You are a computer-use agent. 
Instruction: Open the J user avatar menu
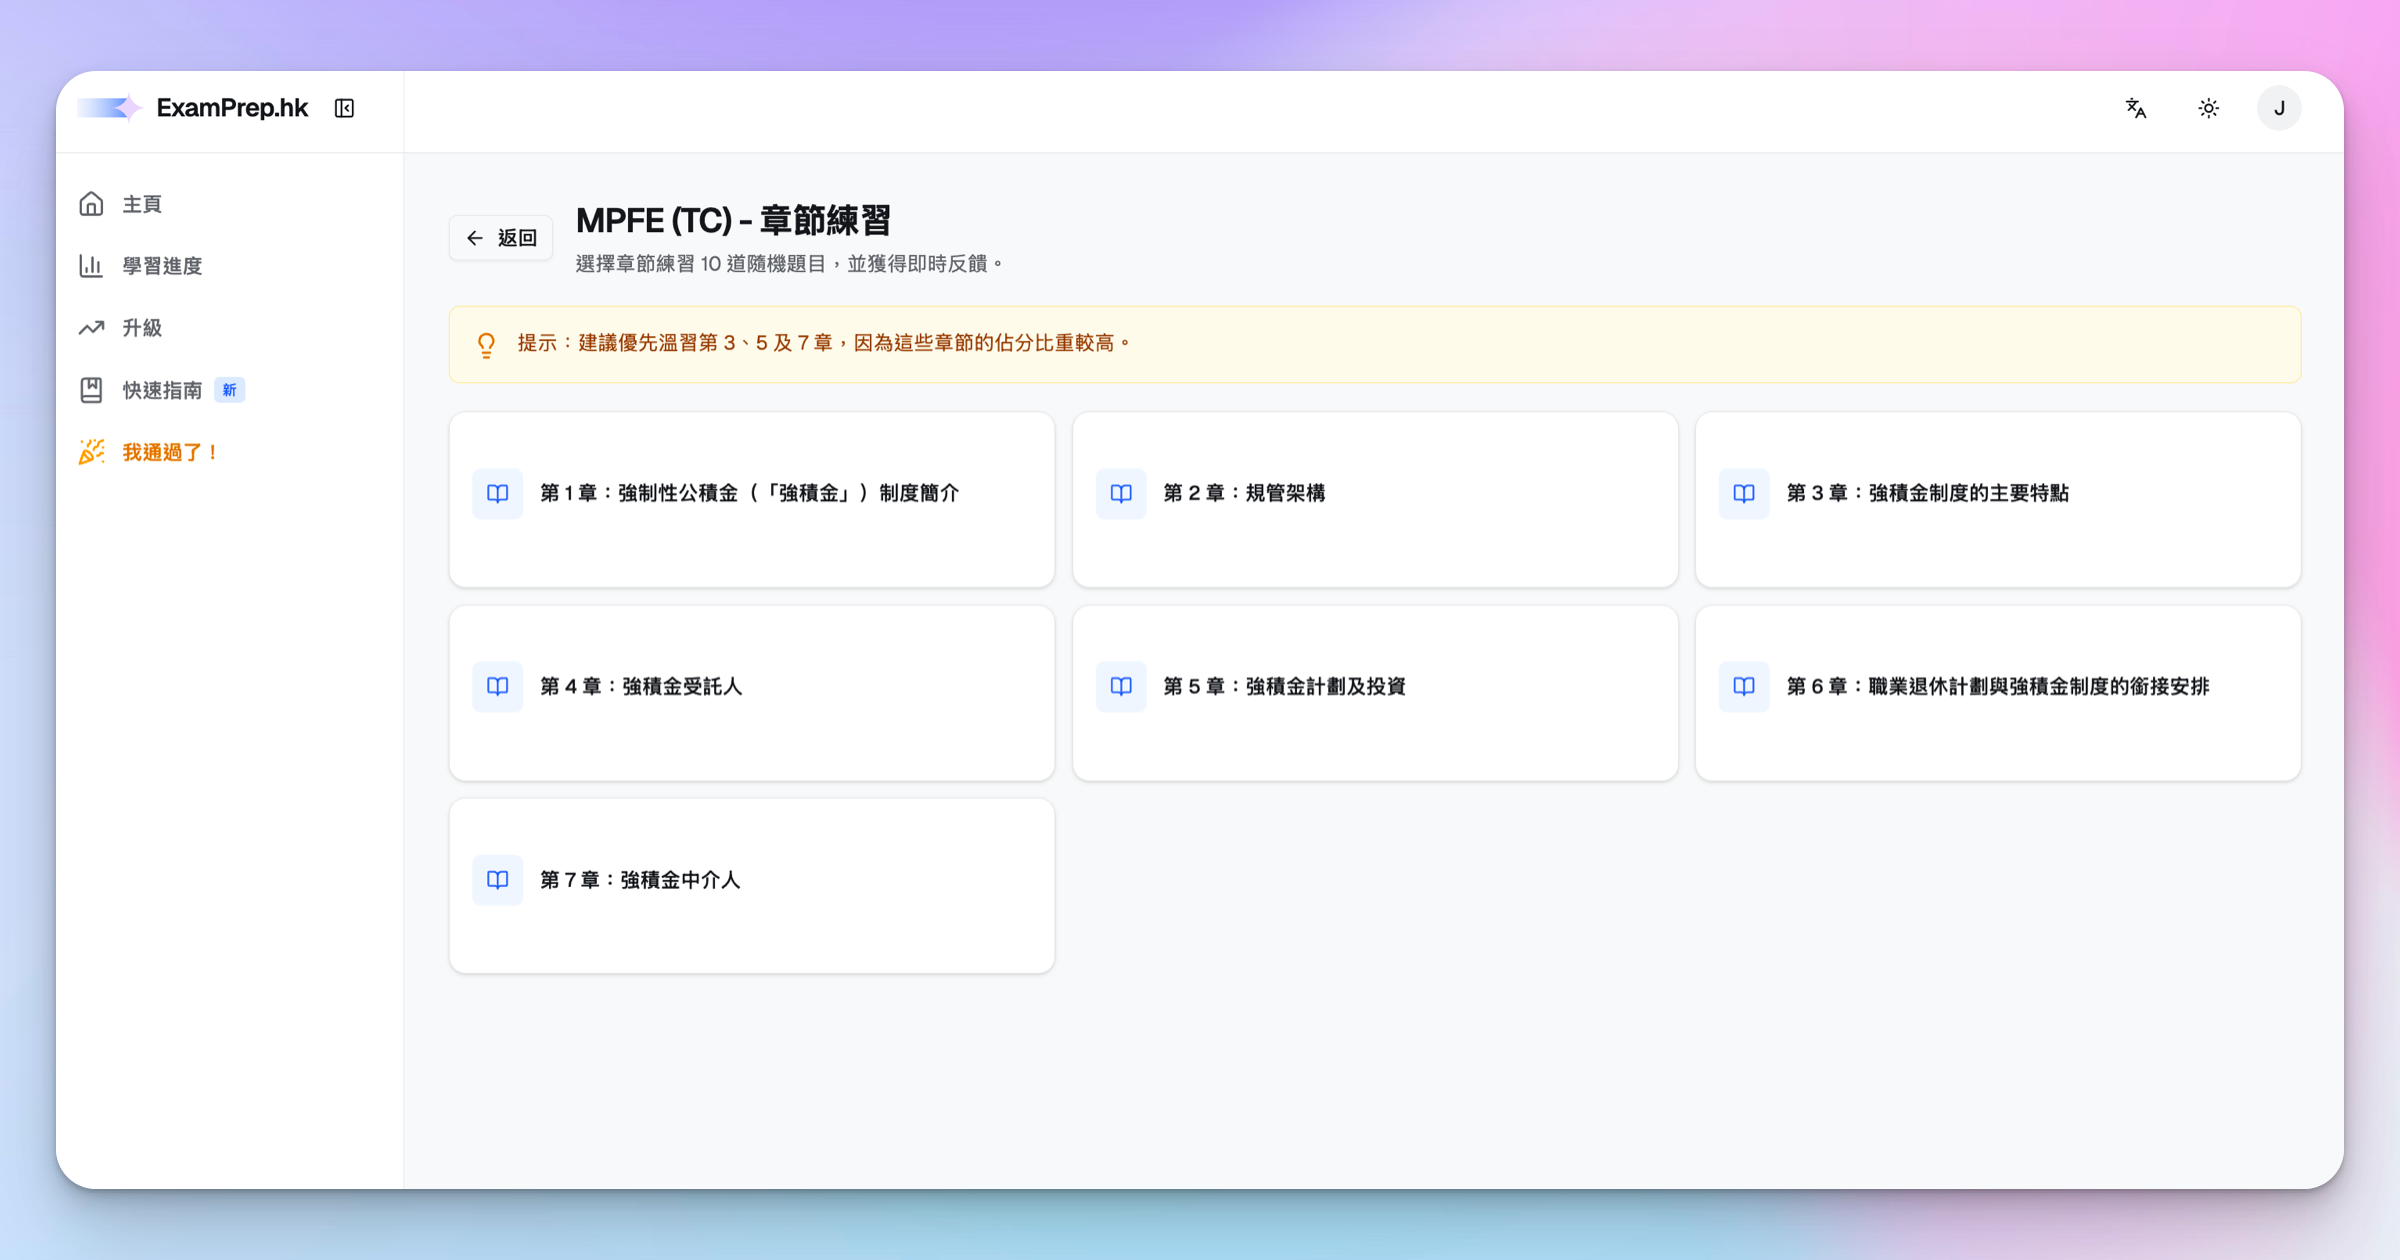click(x=2279, y=108)
